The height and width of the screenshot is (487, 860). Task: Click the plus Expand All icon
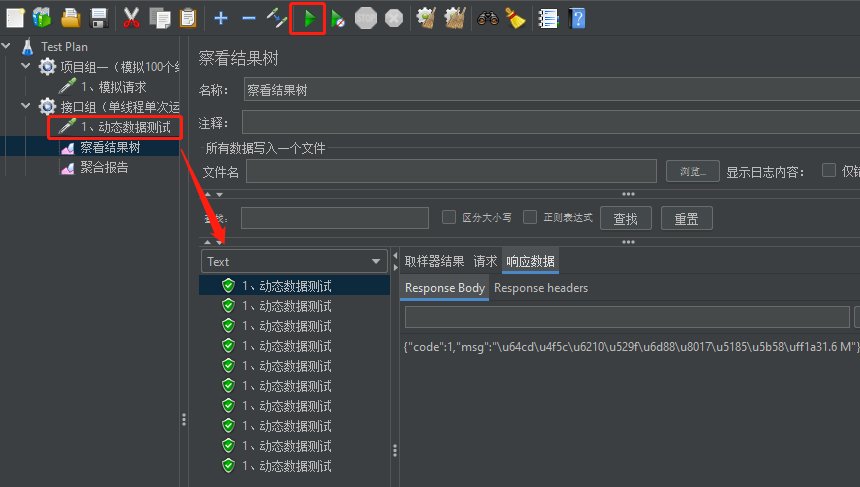coord(221,18)
